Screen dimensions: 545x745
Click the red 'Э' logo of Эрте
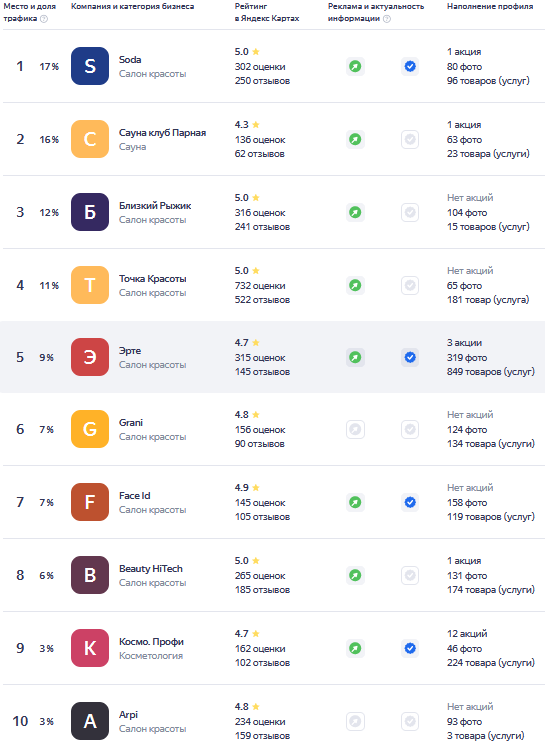pyautogui.click(x=90, y=357)
